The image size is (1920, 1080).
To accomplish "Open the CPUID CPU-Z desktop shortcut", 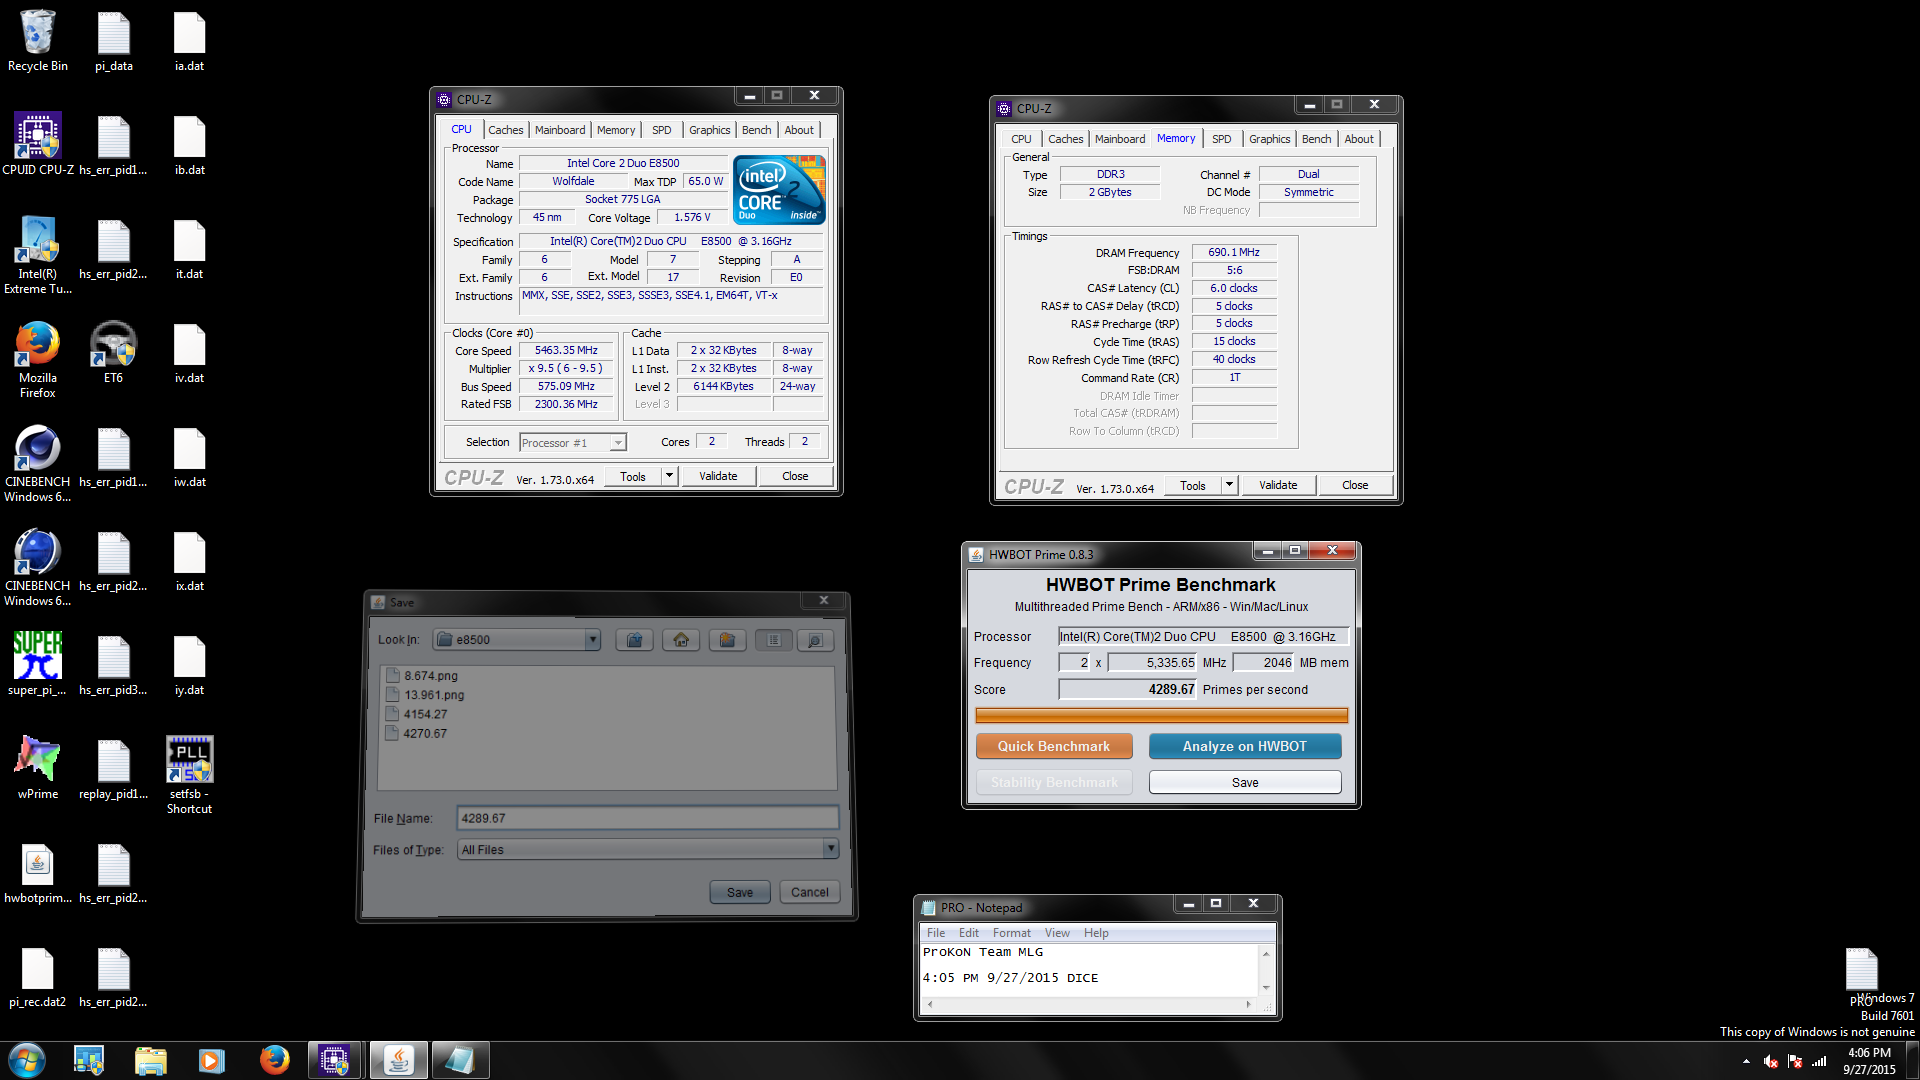I will 38,145.
